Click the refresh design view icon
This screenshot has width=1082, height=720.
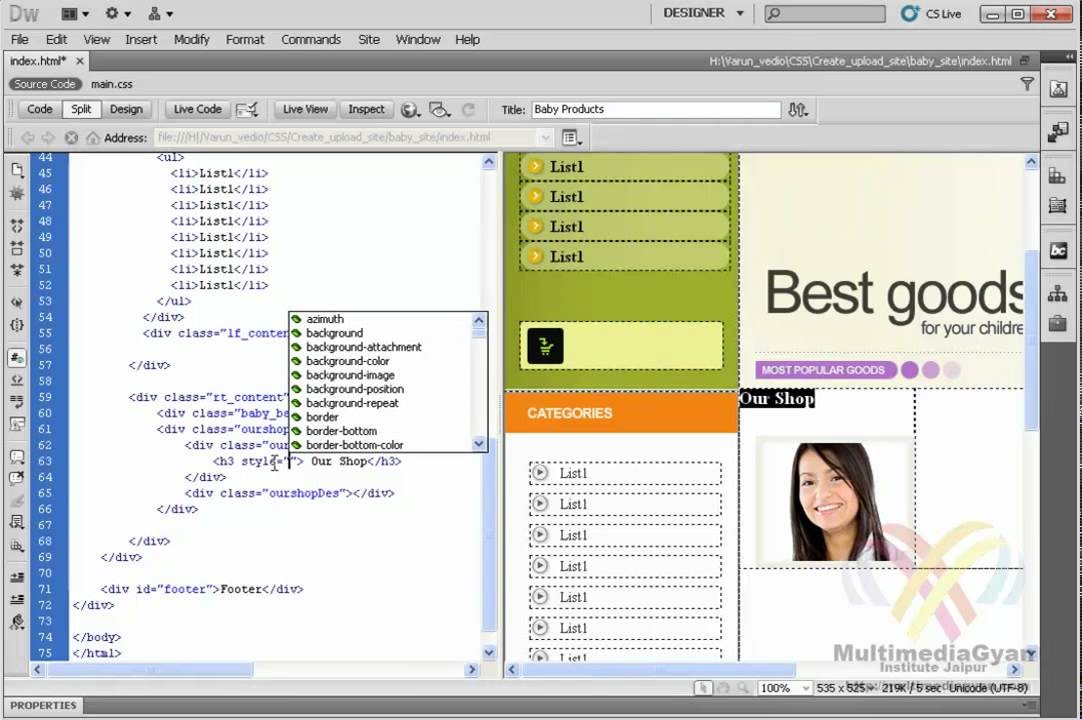tap(469, 110)
